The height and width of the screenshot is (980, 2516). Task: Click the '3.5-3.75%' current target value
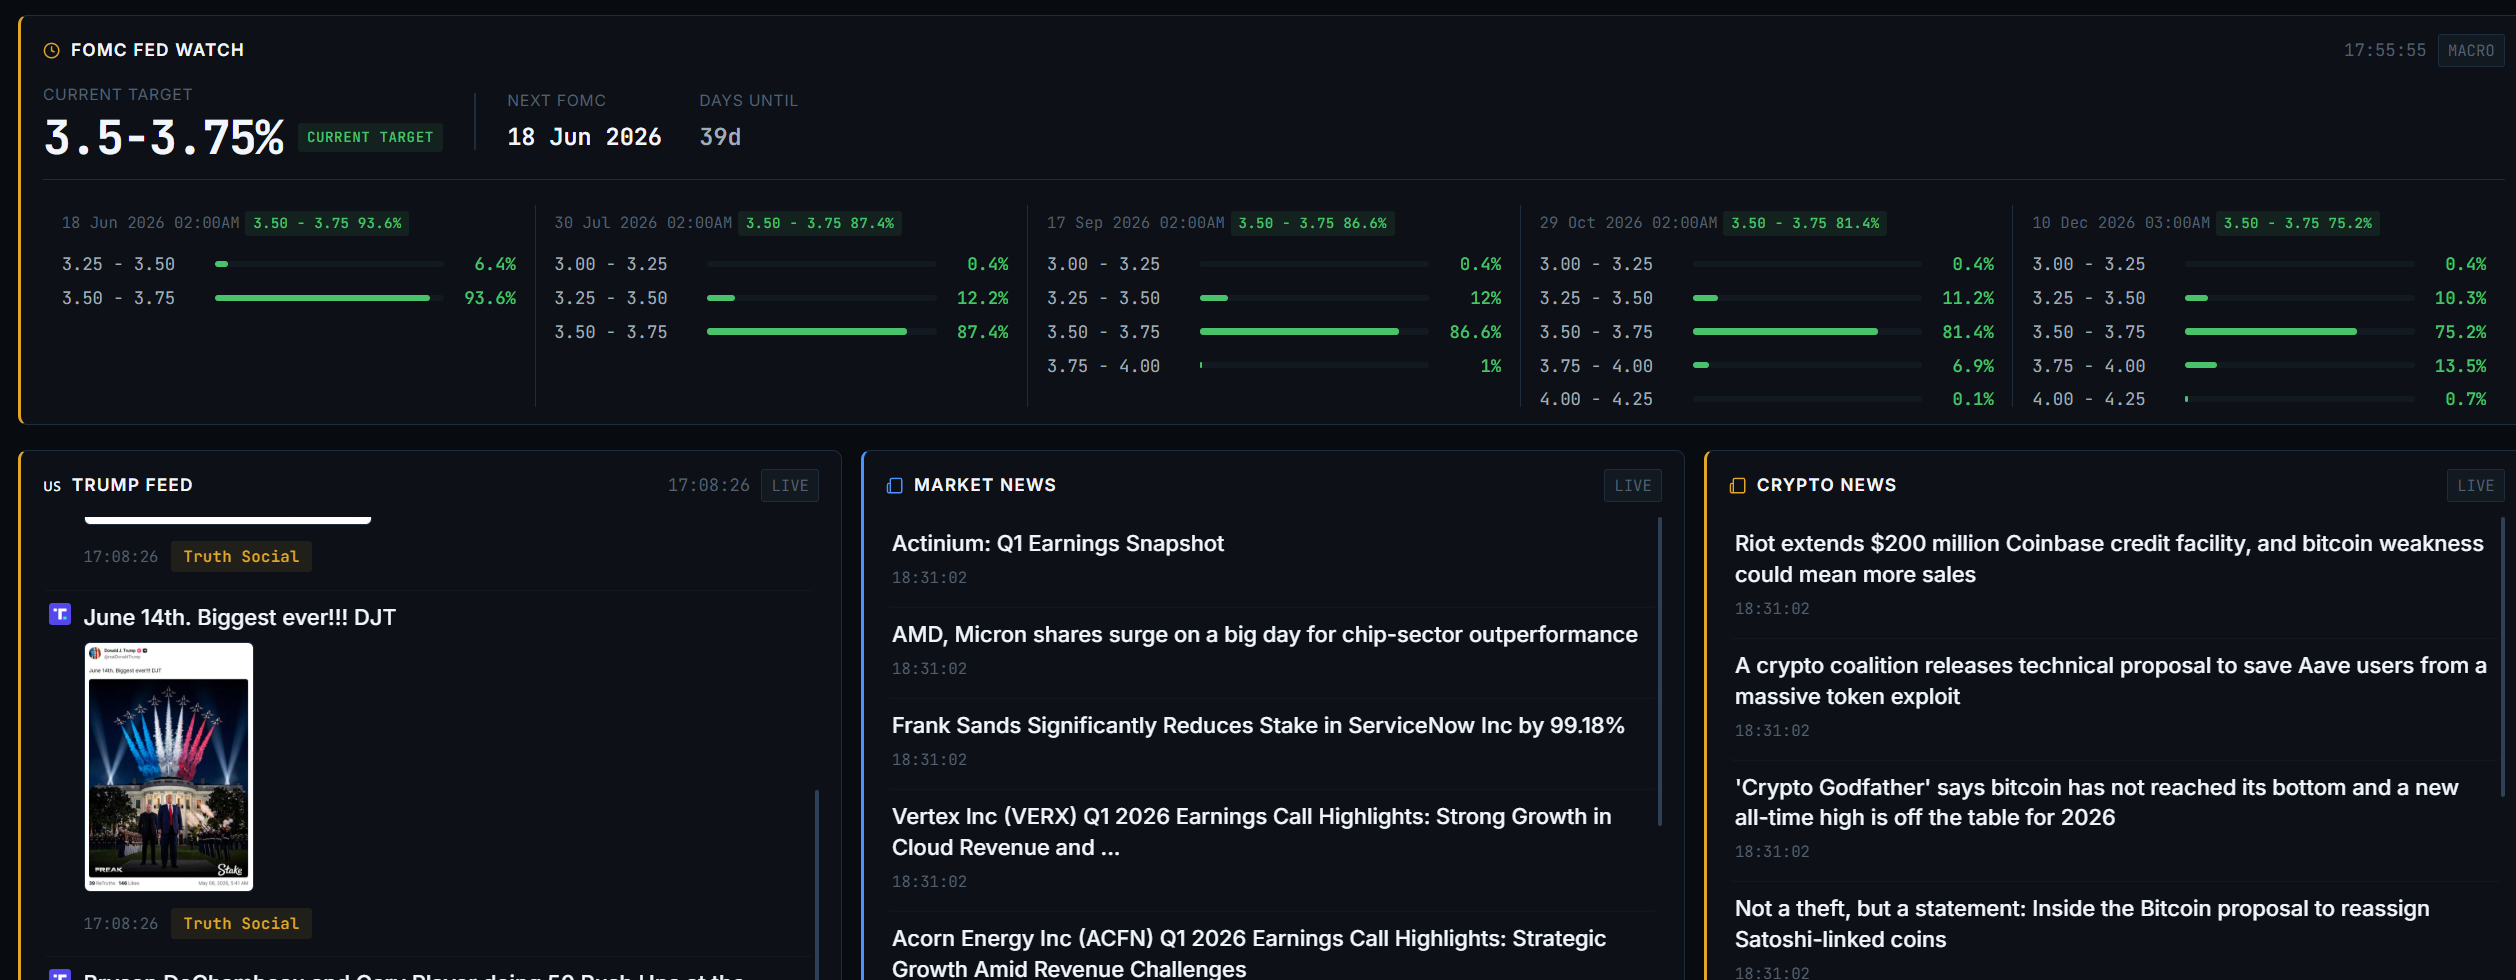(x=164, y=138)
